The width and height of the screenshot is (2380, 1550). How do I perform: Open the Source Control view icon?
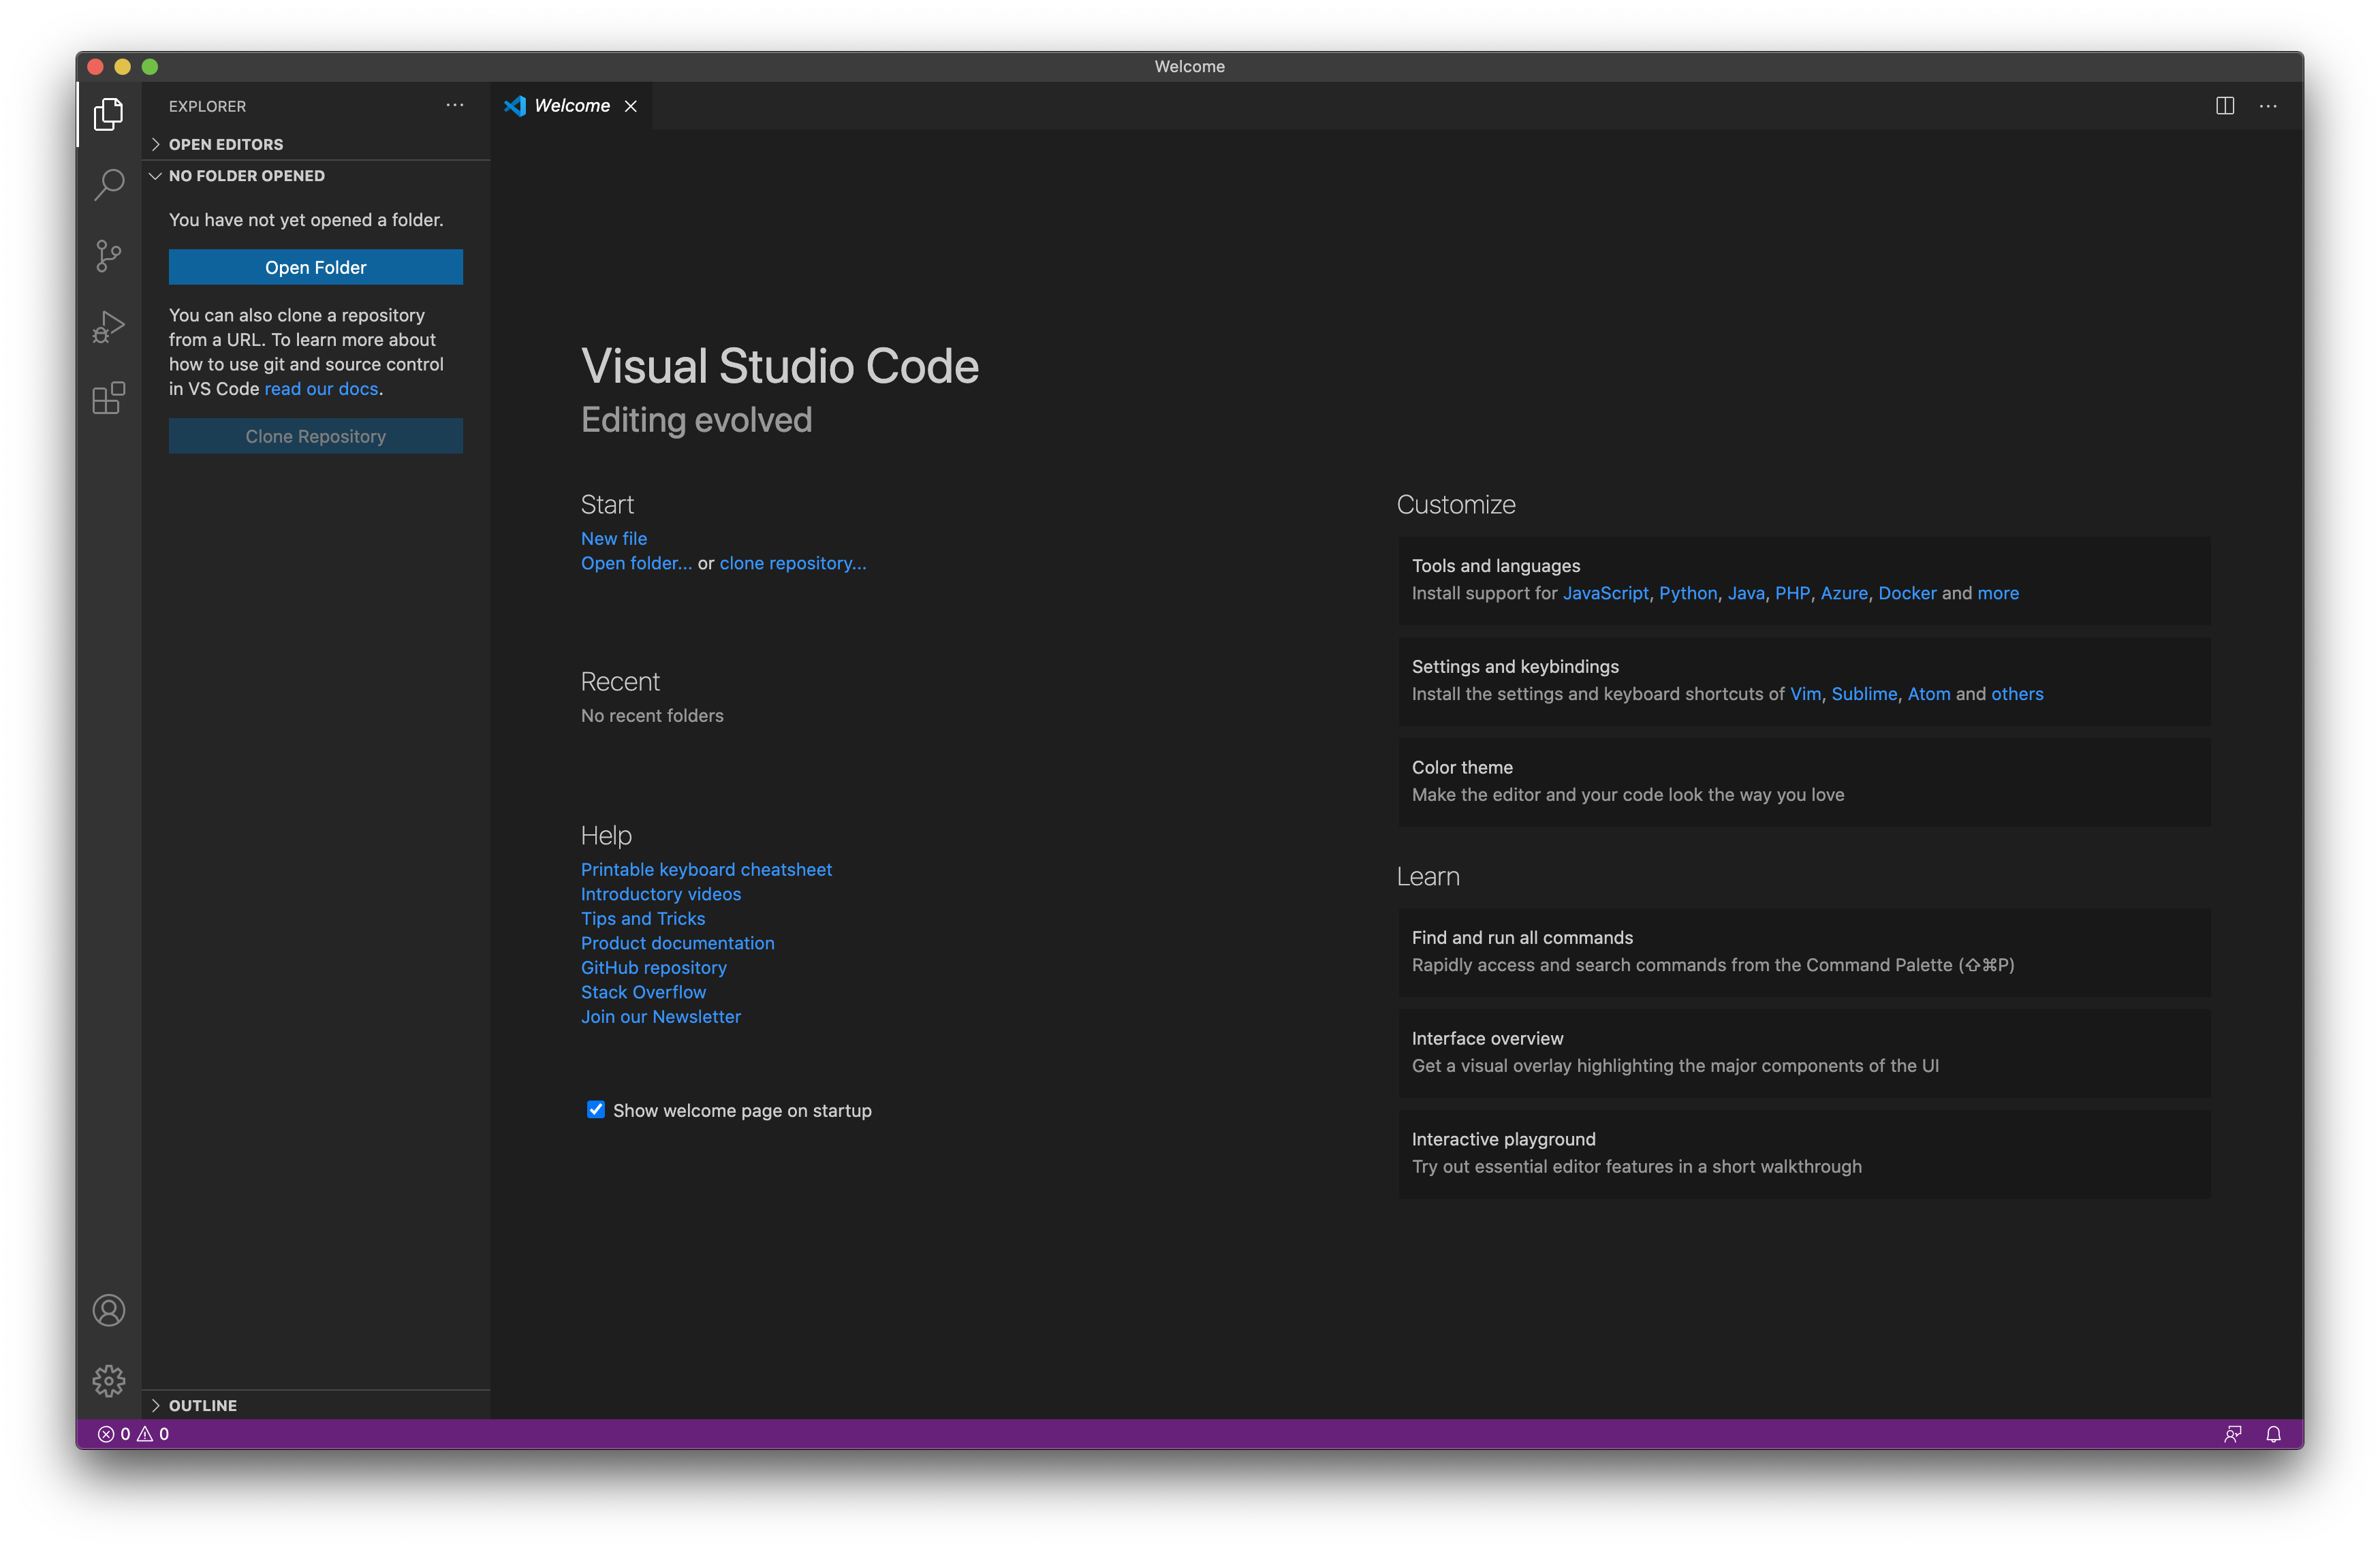pos(108,256)
